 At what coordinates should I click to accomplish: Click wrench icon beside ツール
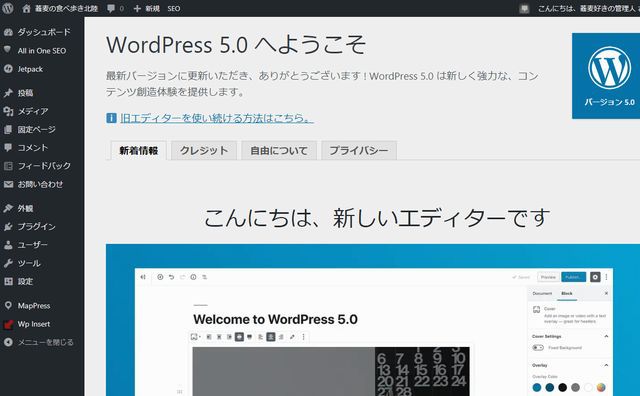(x=8, y=263)
